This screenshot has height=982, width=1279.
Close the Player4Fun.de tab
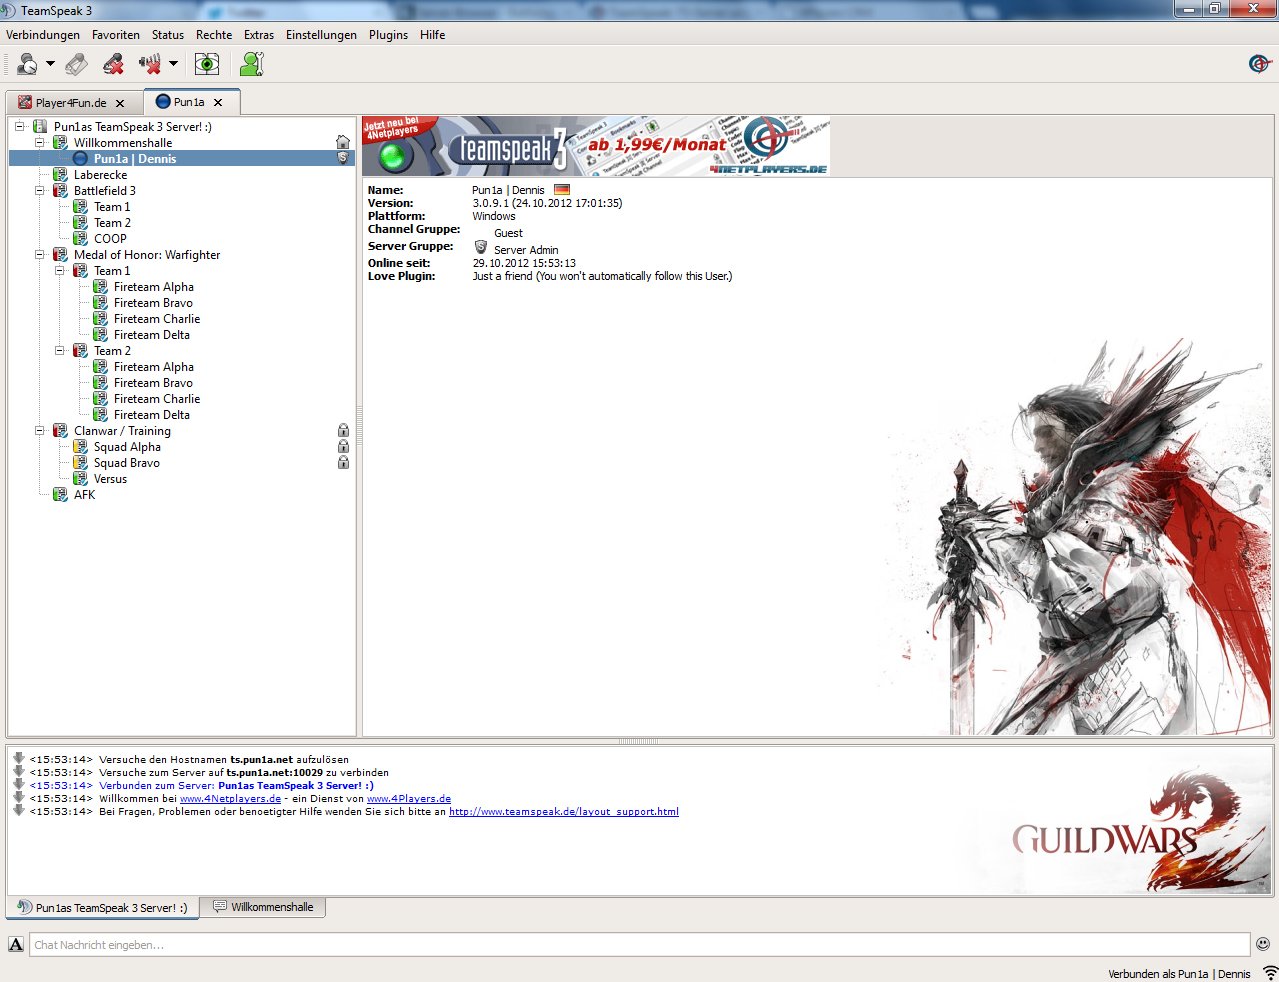point(120,103)
